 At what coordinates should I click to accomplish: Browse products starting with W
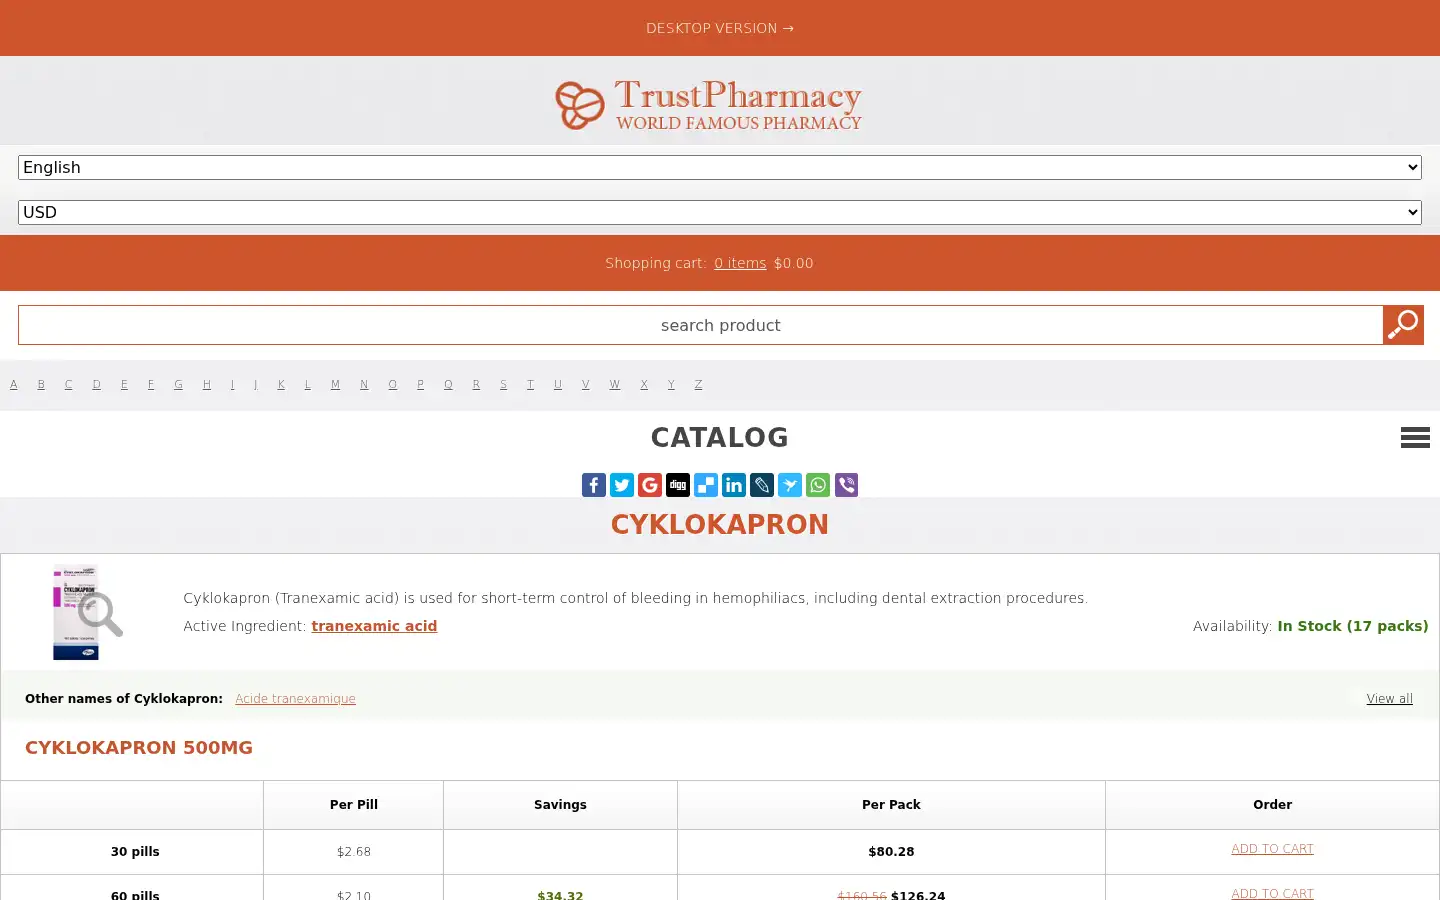614,384
